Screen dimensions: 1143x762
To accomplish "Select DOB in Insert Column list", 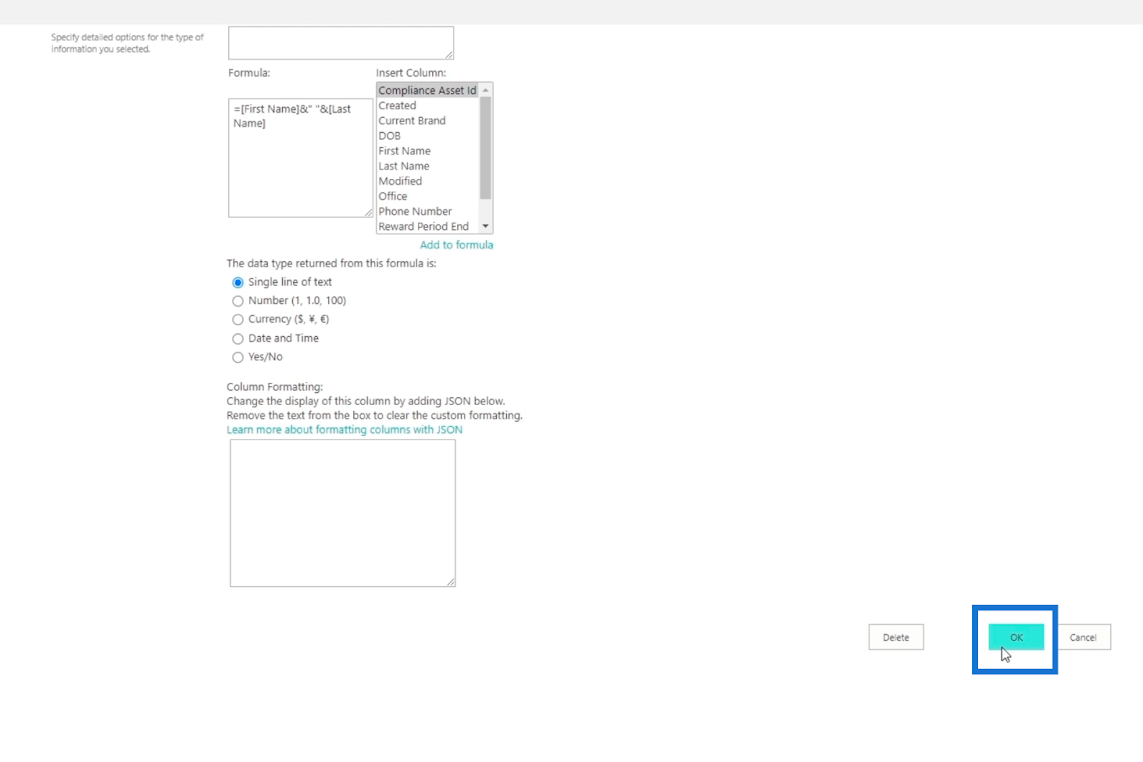I will (x=427, y=136).
